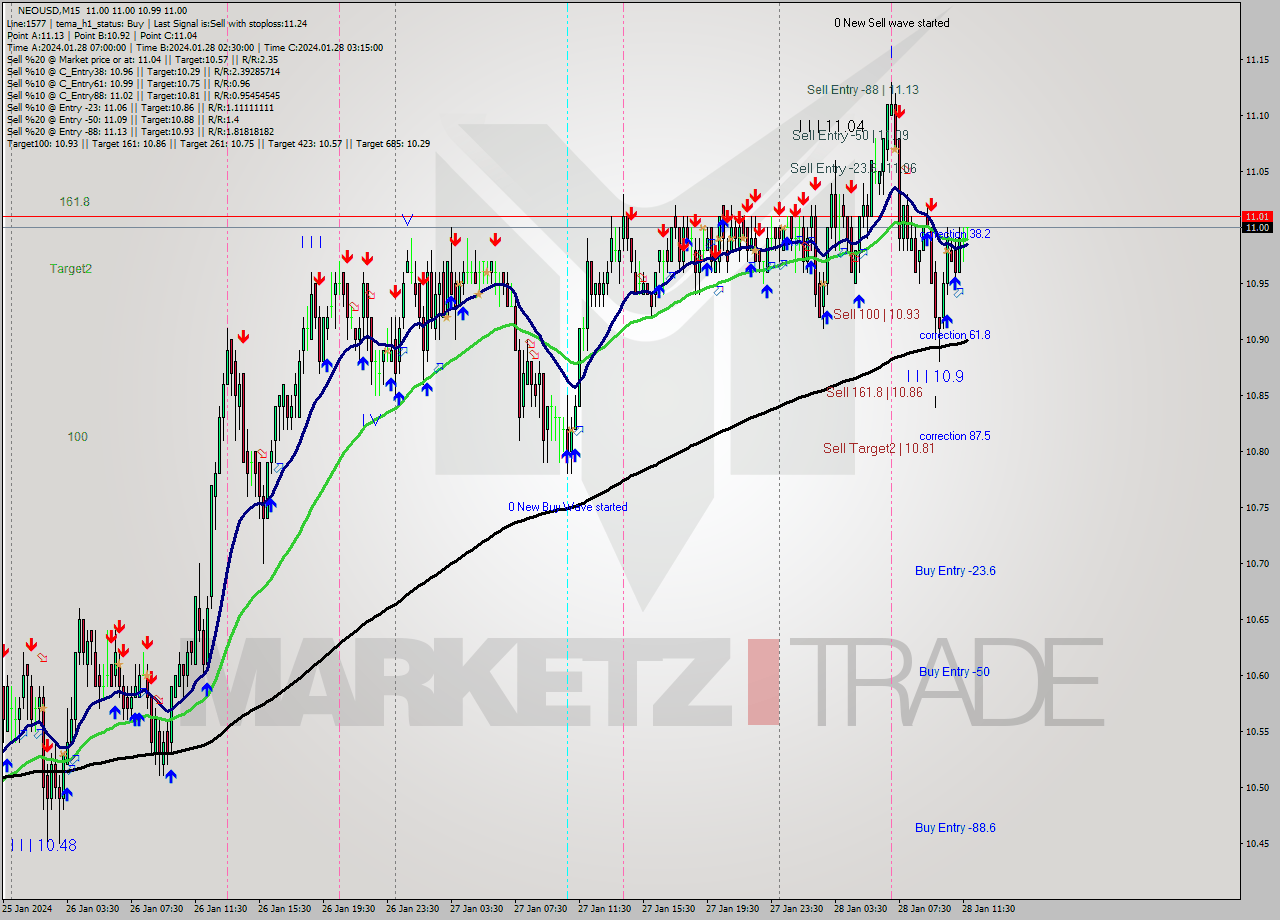Click the '28 Jan 03:30' time axis label
Image resolution: width=1280 pixels, height=920 pixels.
pyautogui.click(x=860, y=909)
